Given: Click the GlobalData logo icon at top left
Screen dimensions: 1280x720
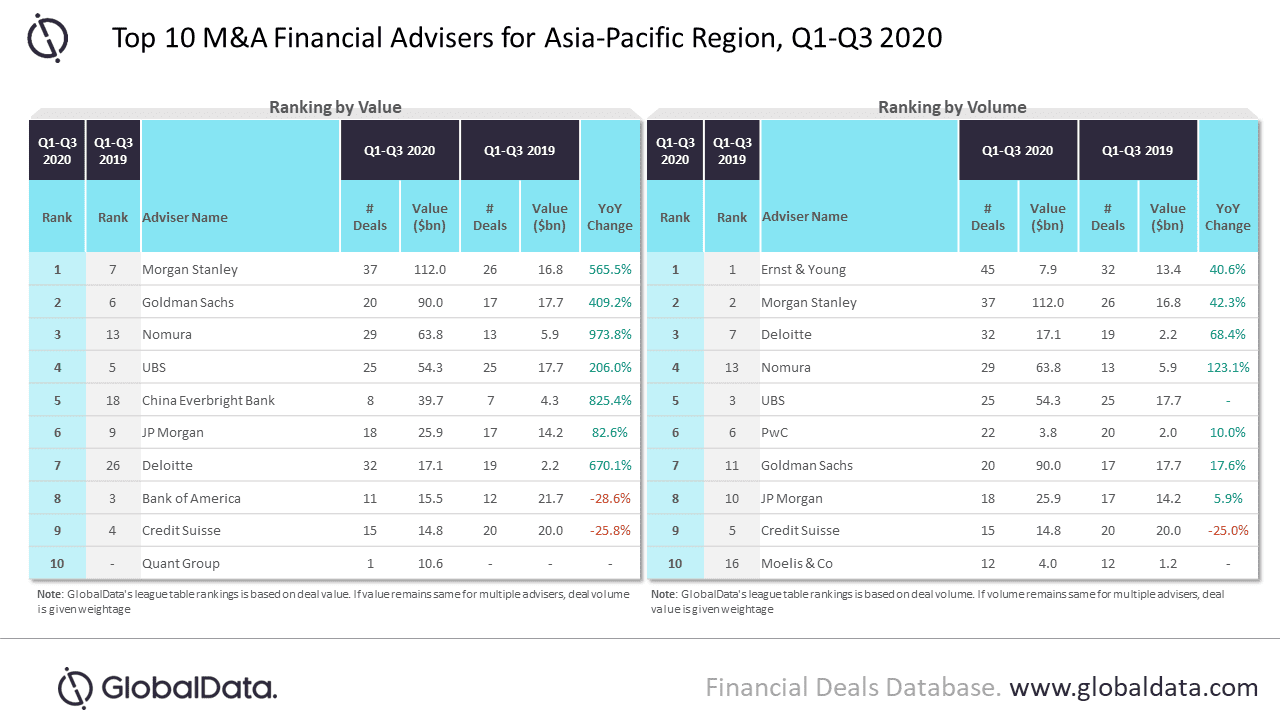Looking at the screenshot, I should click(47, 38).
